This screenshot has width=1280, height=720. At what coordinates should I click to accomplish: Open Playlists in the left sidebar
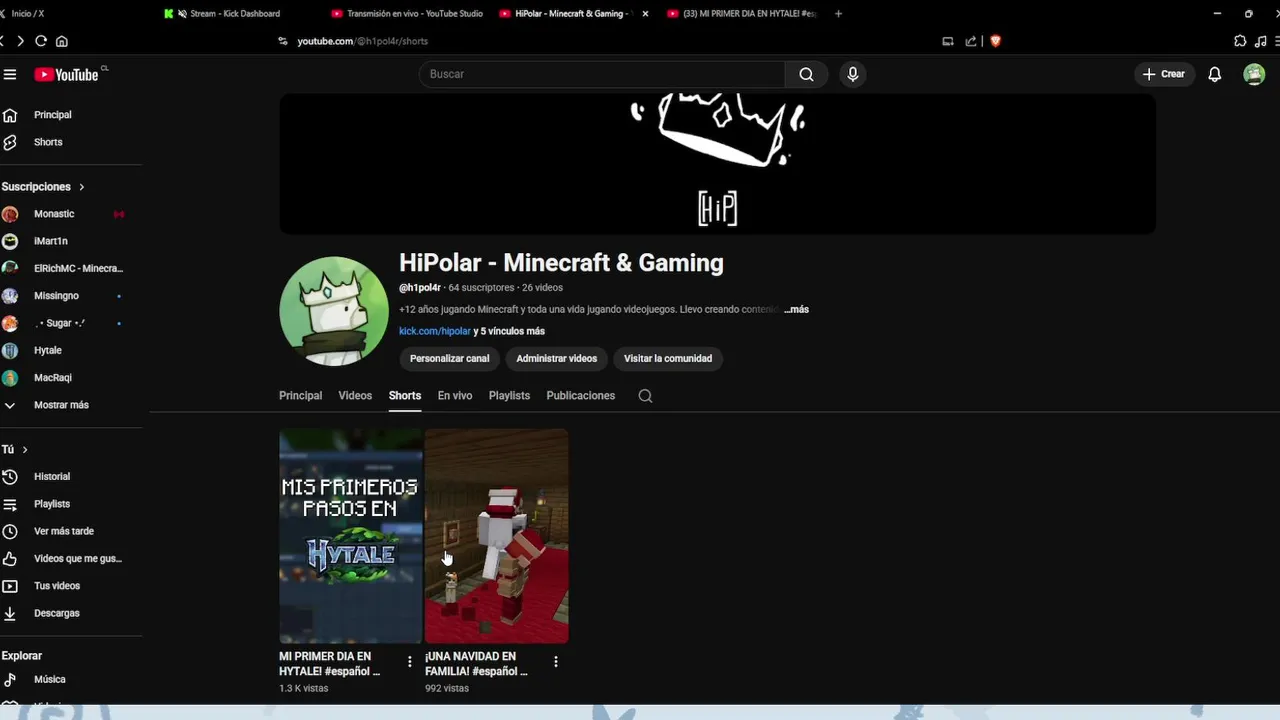click(x=52, y=504)
